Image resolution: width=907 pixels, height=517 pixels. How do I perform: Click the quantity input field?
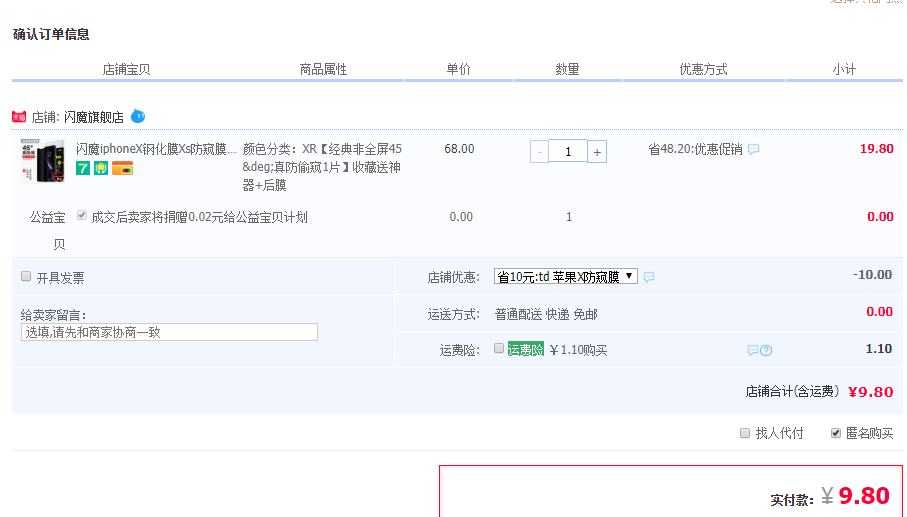coord(568,152)
